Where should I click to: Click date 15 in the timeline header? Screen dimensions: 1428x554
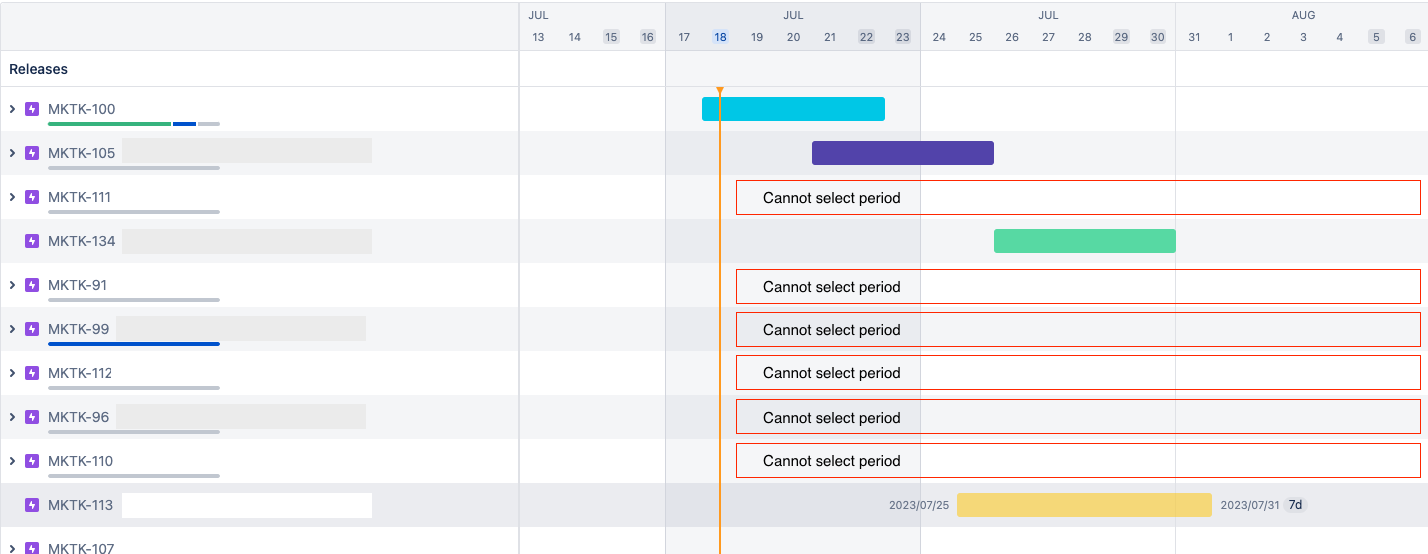(611, 37)
